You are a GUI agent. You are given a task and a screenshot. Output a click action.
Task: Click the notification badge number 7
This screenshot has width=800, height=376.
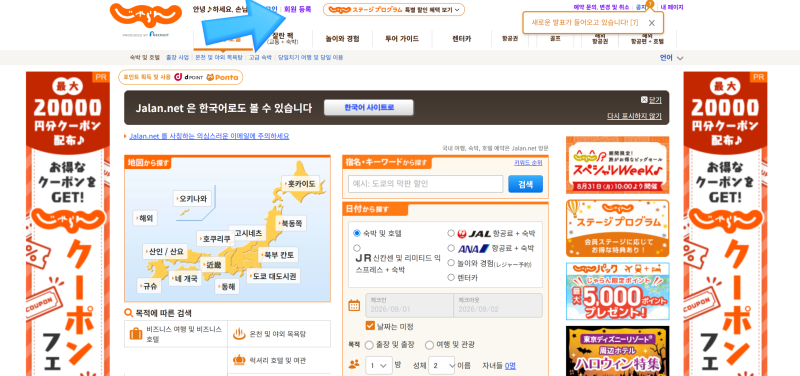[x=649, y=4]
